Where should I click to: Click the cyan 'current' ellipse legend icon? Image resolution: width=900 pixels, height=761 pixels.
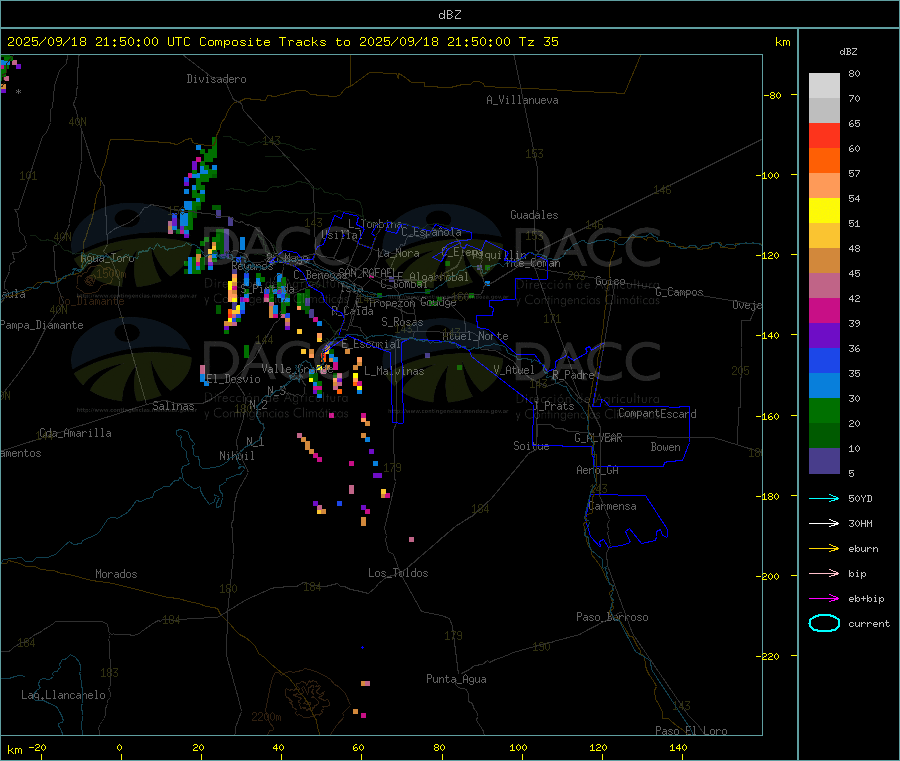coord(824,623)
